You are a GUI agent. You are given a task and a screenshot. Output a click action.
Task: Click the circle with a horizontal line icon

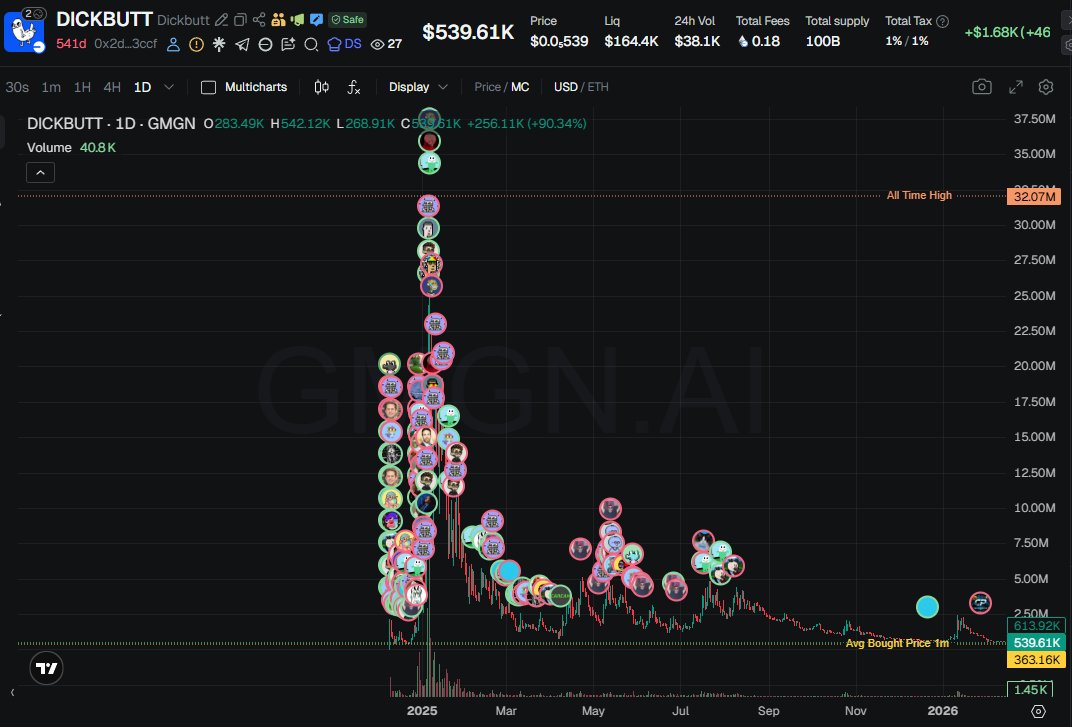click(x=265, y=44)
